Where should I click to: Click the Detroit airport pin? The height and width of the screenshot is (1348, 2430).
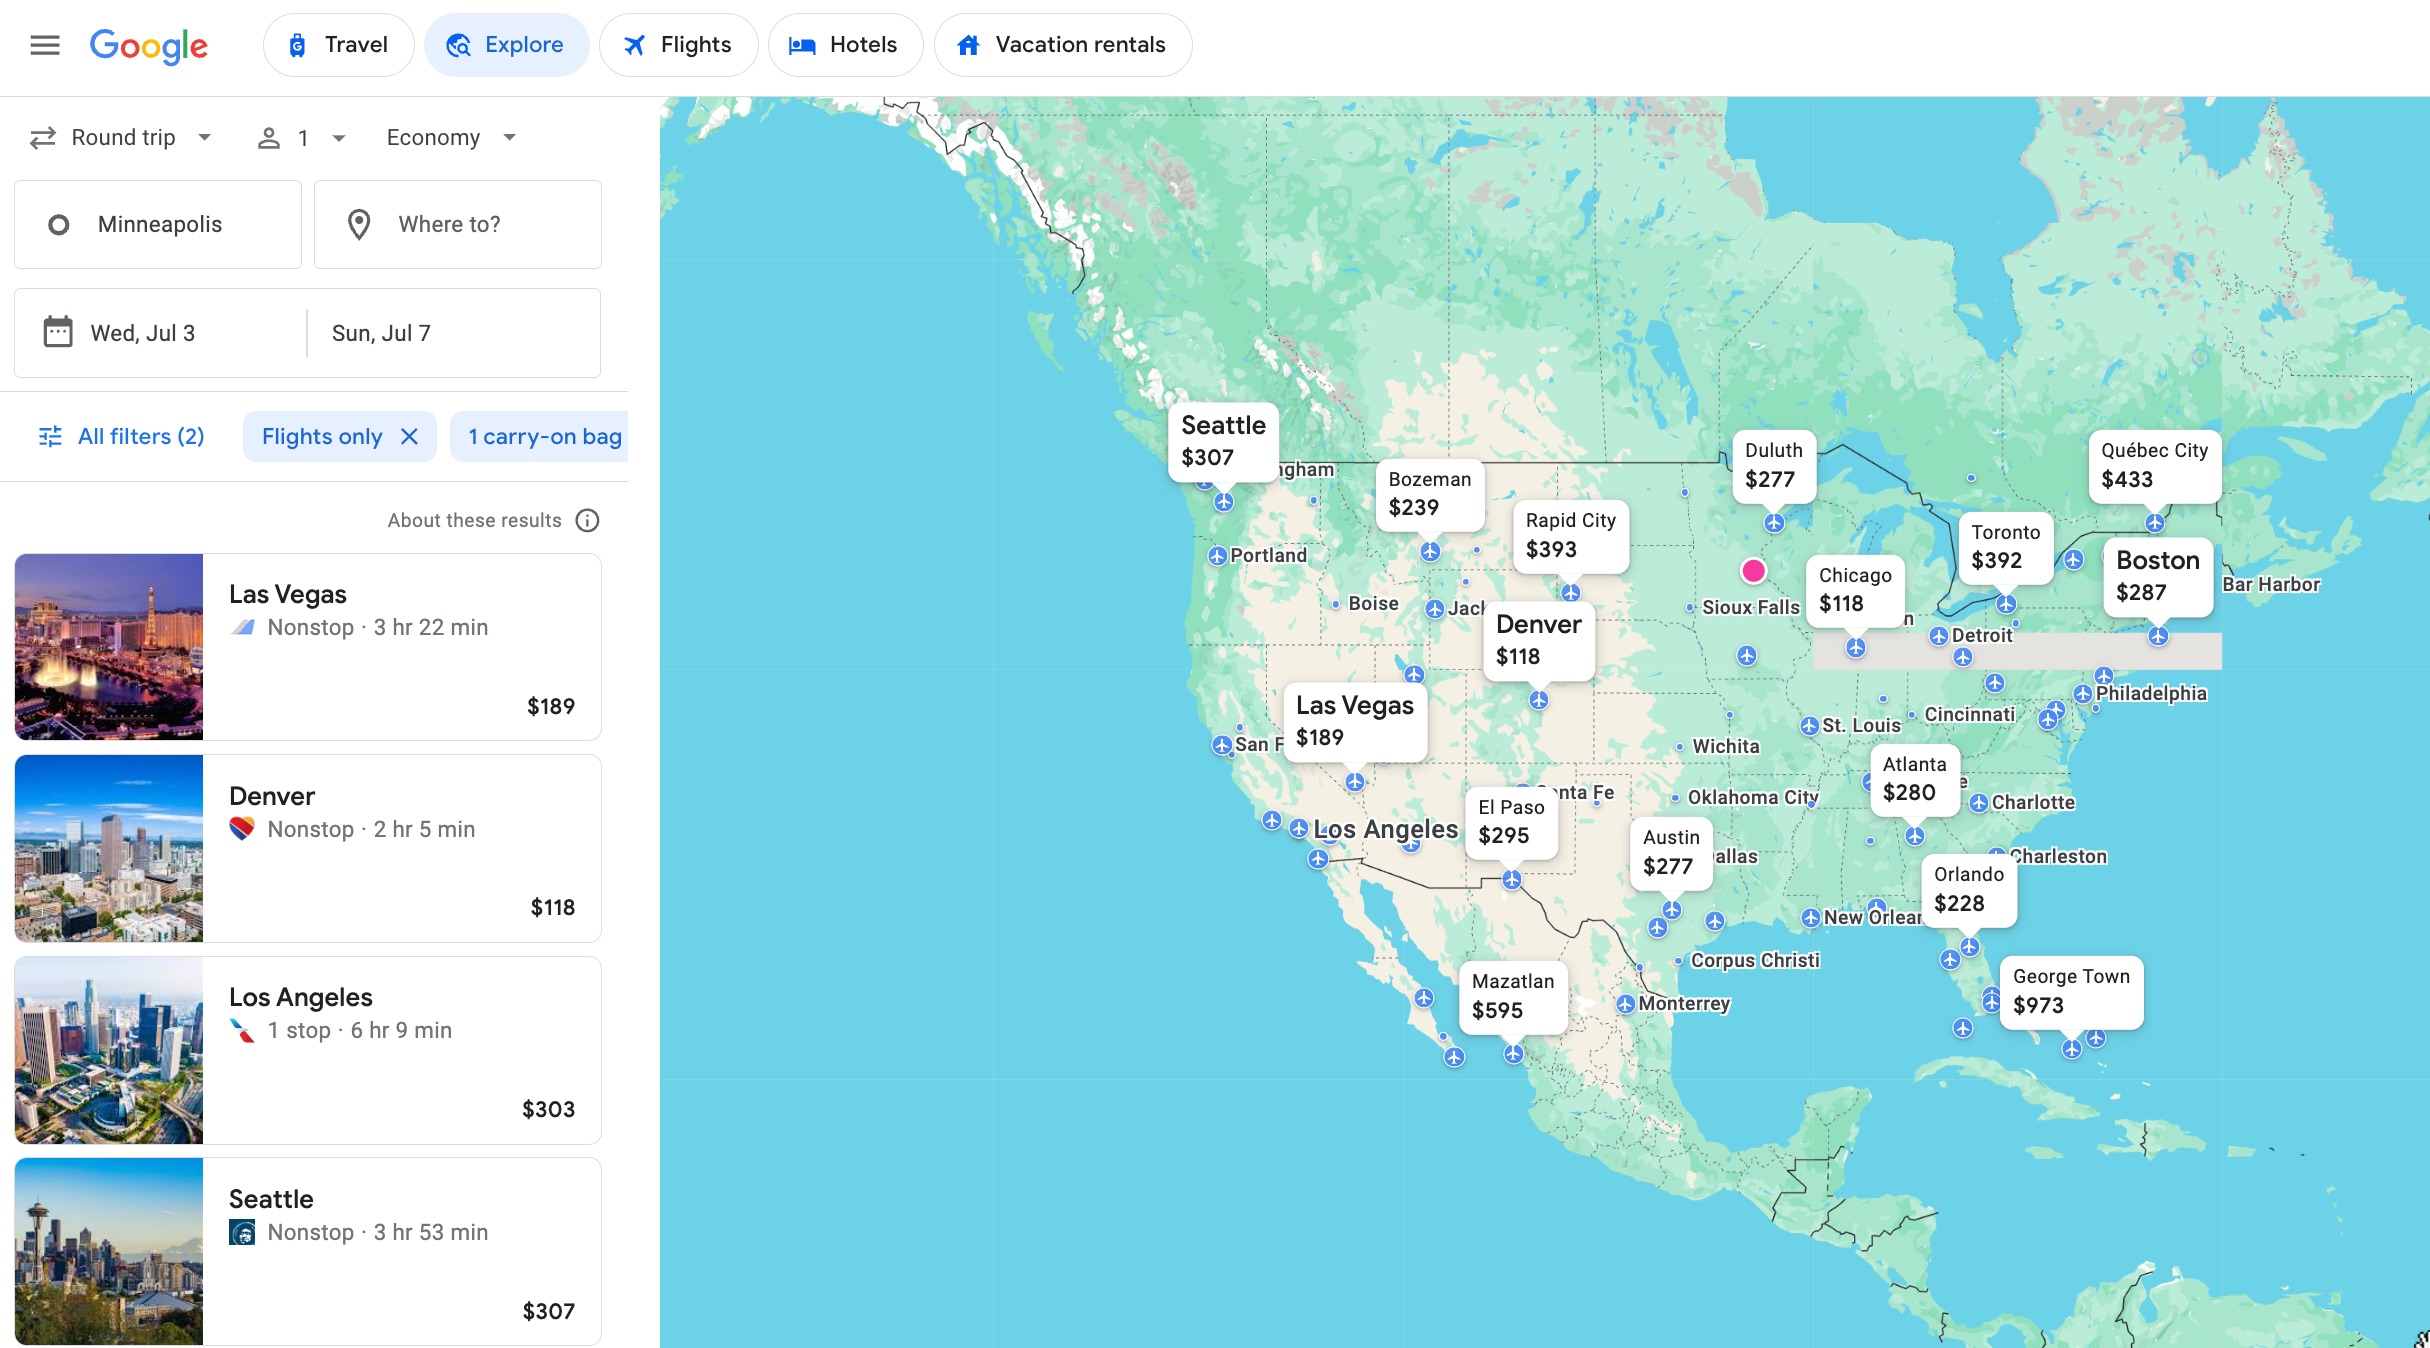(1938, 636)
